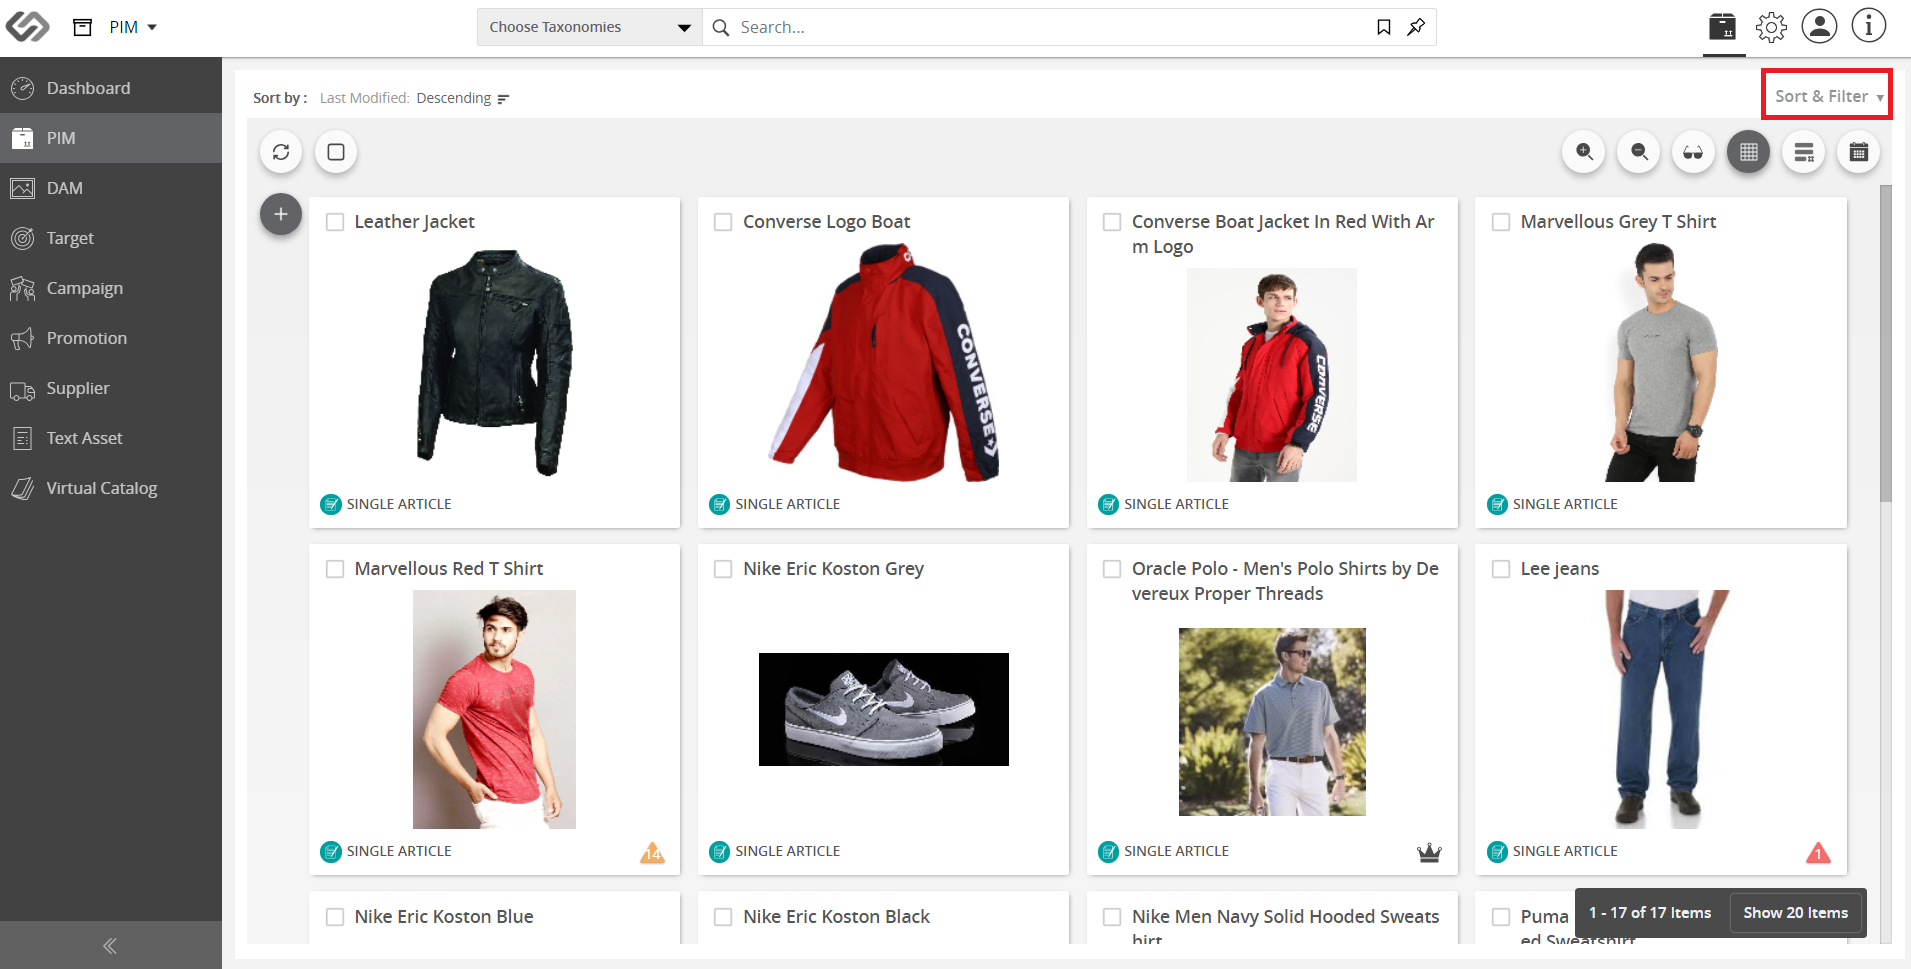Open Target in the sidebar
Screen dimensions: 1911x969
click(111, 238)
